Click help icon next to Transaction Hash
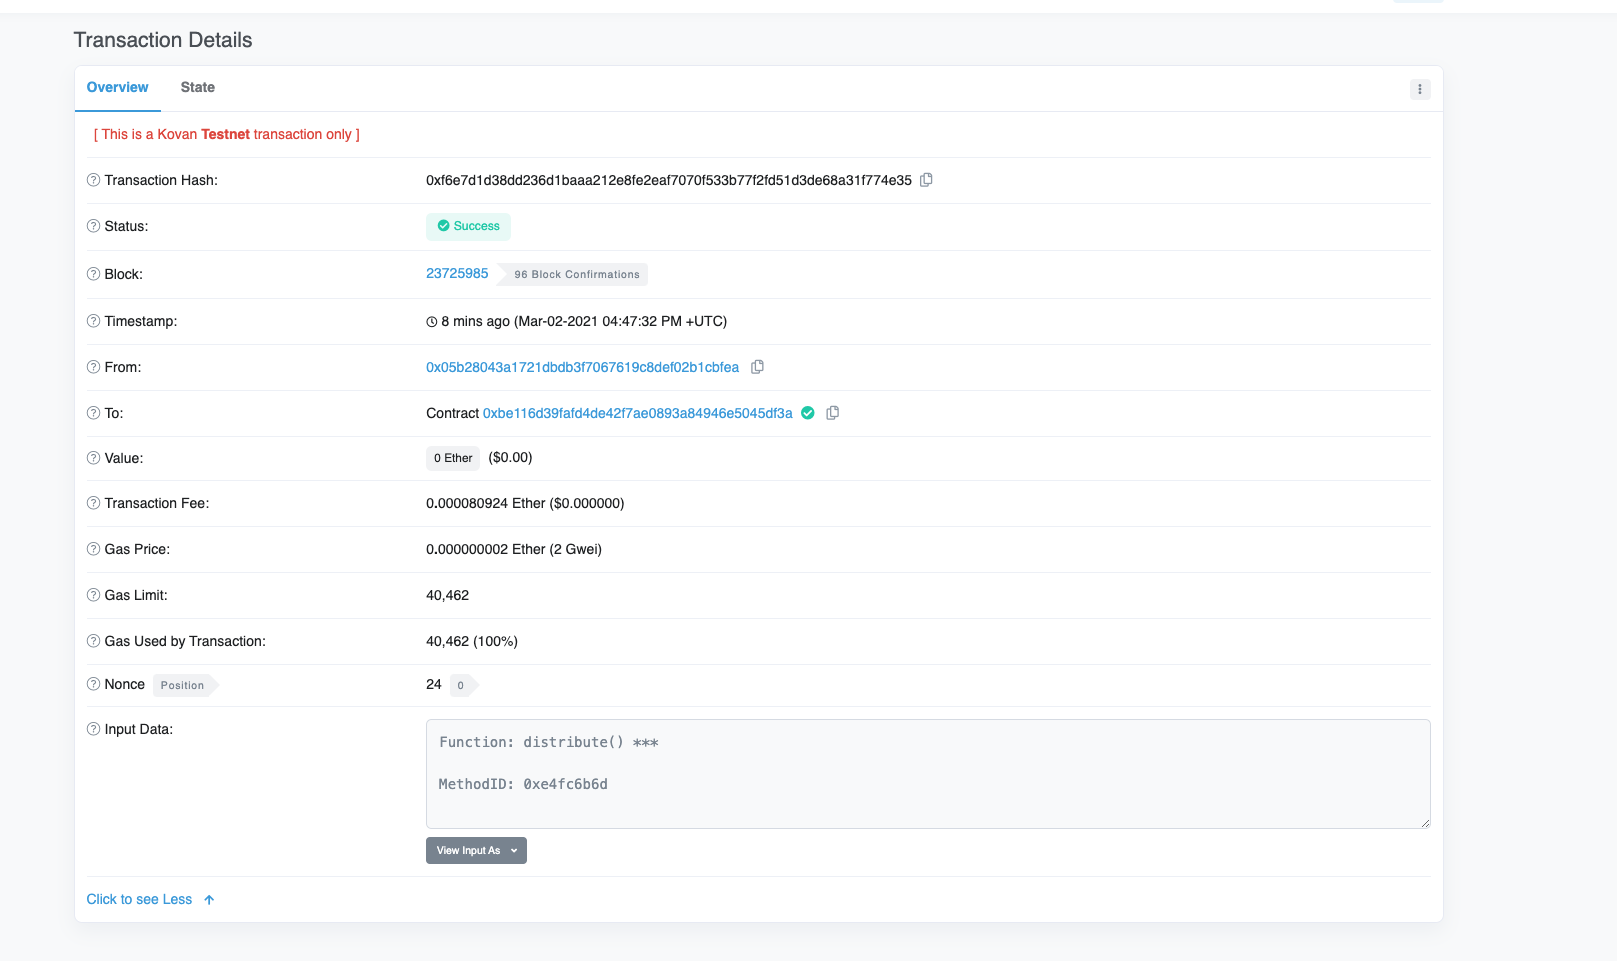 [93, 180]
